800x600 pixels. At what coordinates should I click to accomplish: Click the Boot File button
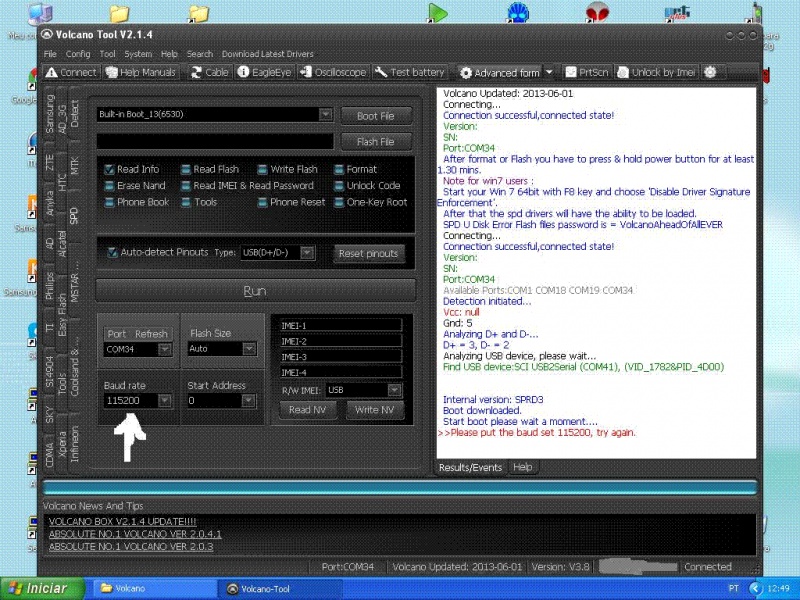point(376,116)
